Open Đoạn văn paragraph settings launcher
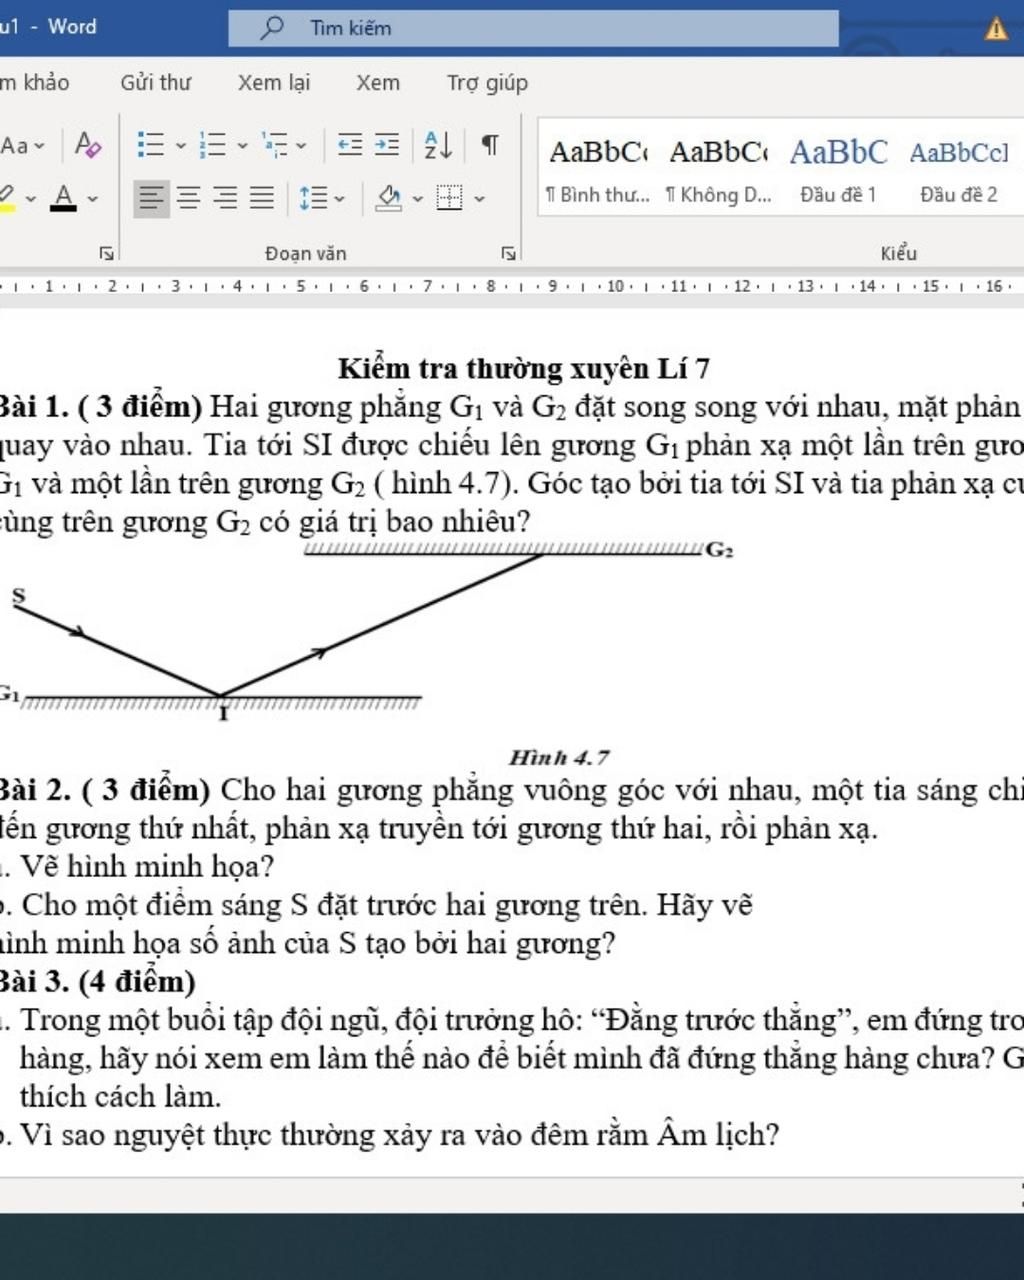Screen dimensions: 1024x1280 tap(508, 253)
